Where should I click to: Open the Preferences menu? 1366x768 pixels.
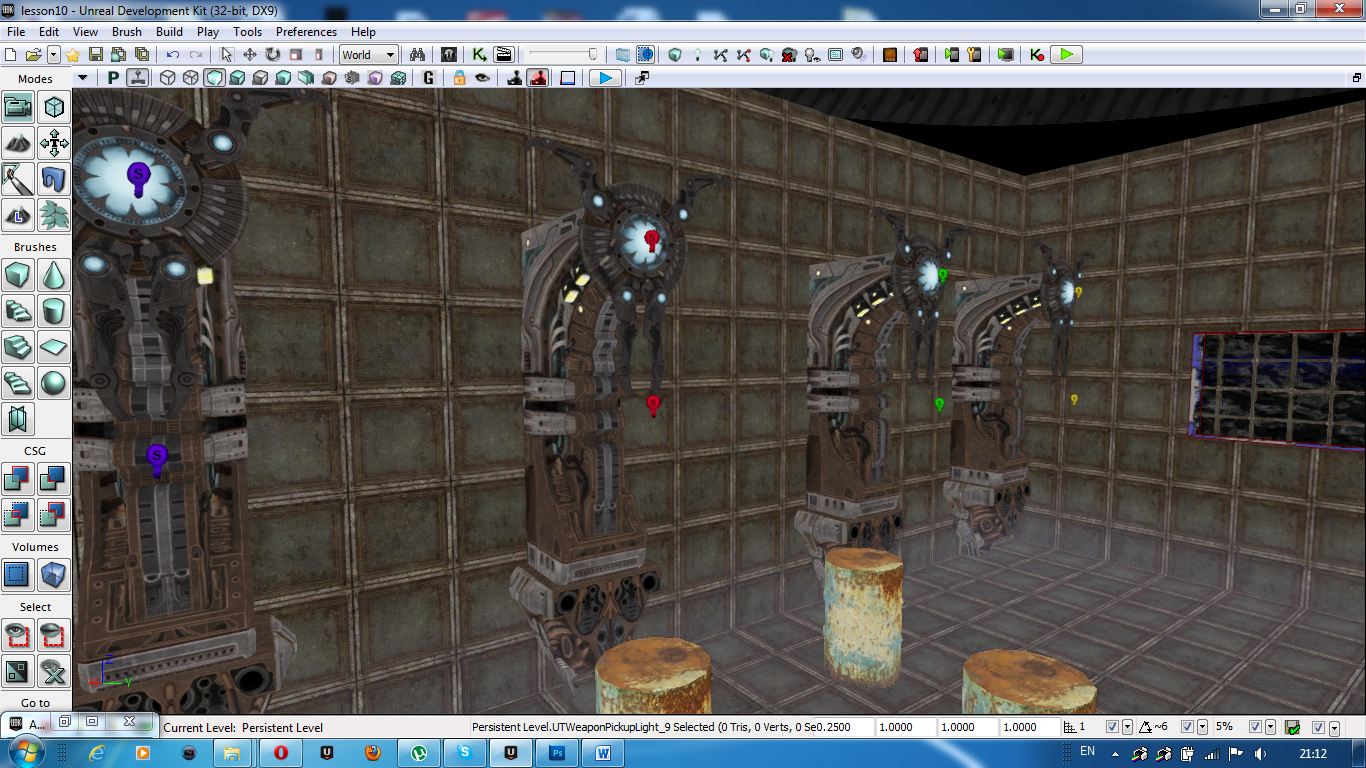point(307,32)
